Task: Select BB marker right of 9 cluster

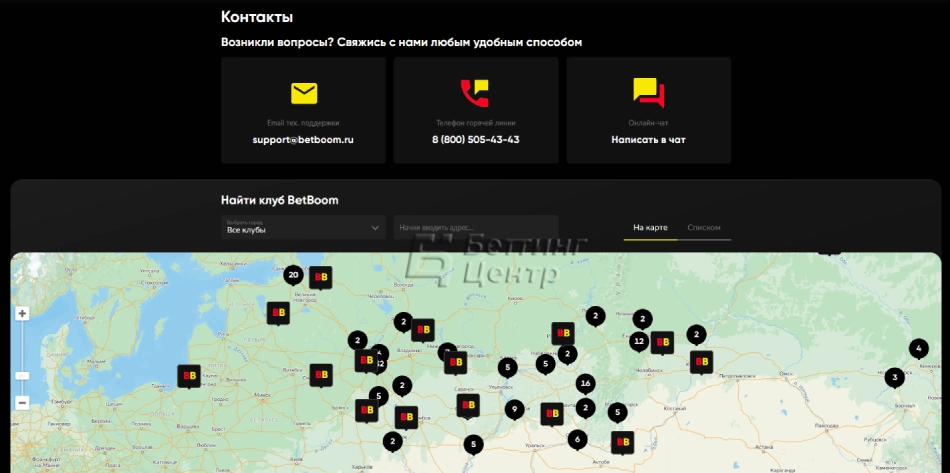Action: point(552,414)
